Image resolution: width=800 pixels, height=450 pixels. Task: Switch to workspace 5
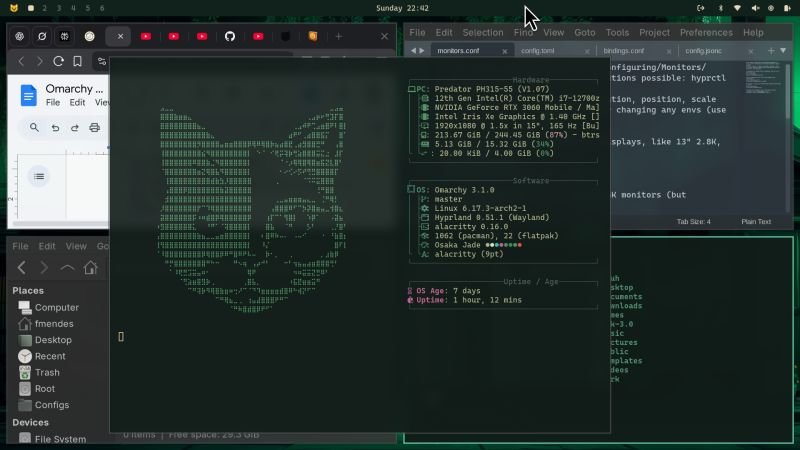coord(88,8)
